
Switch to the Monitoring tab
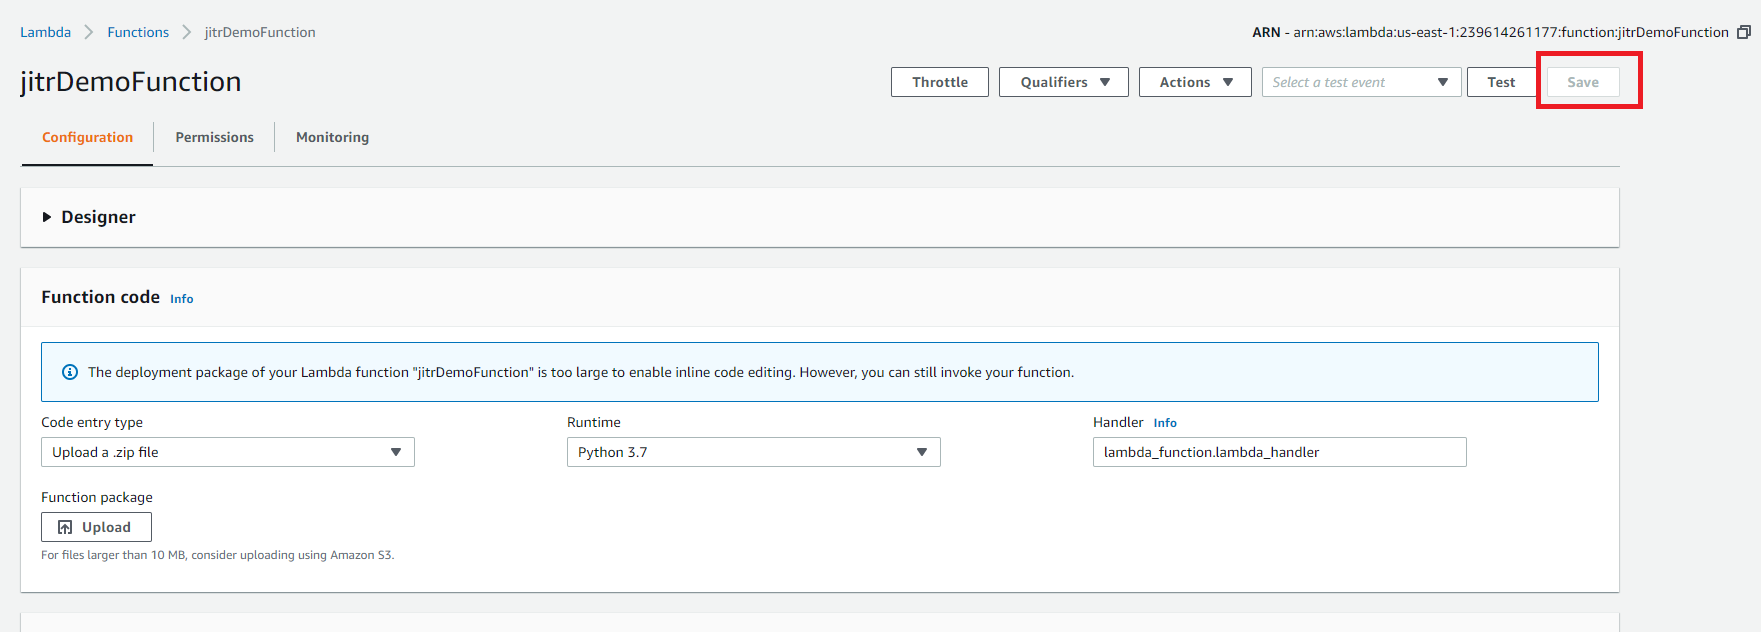[x=332, y=137]
